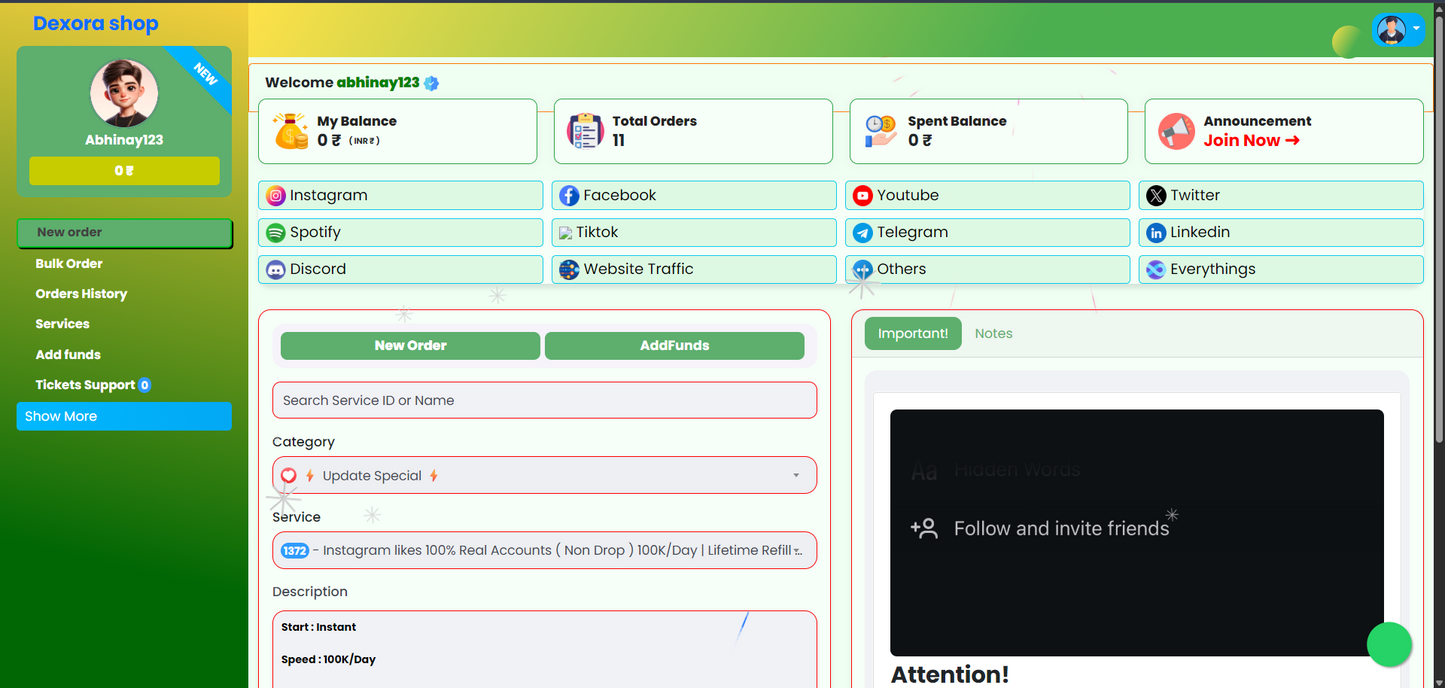Click the yellow 0 balance button
This screenshot has width=1445, height=688.
(x=124, y=171)
